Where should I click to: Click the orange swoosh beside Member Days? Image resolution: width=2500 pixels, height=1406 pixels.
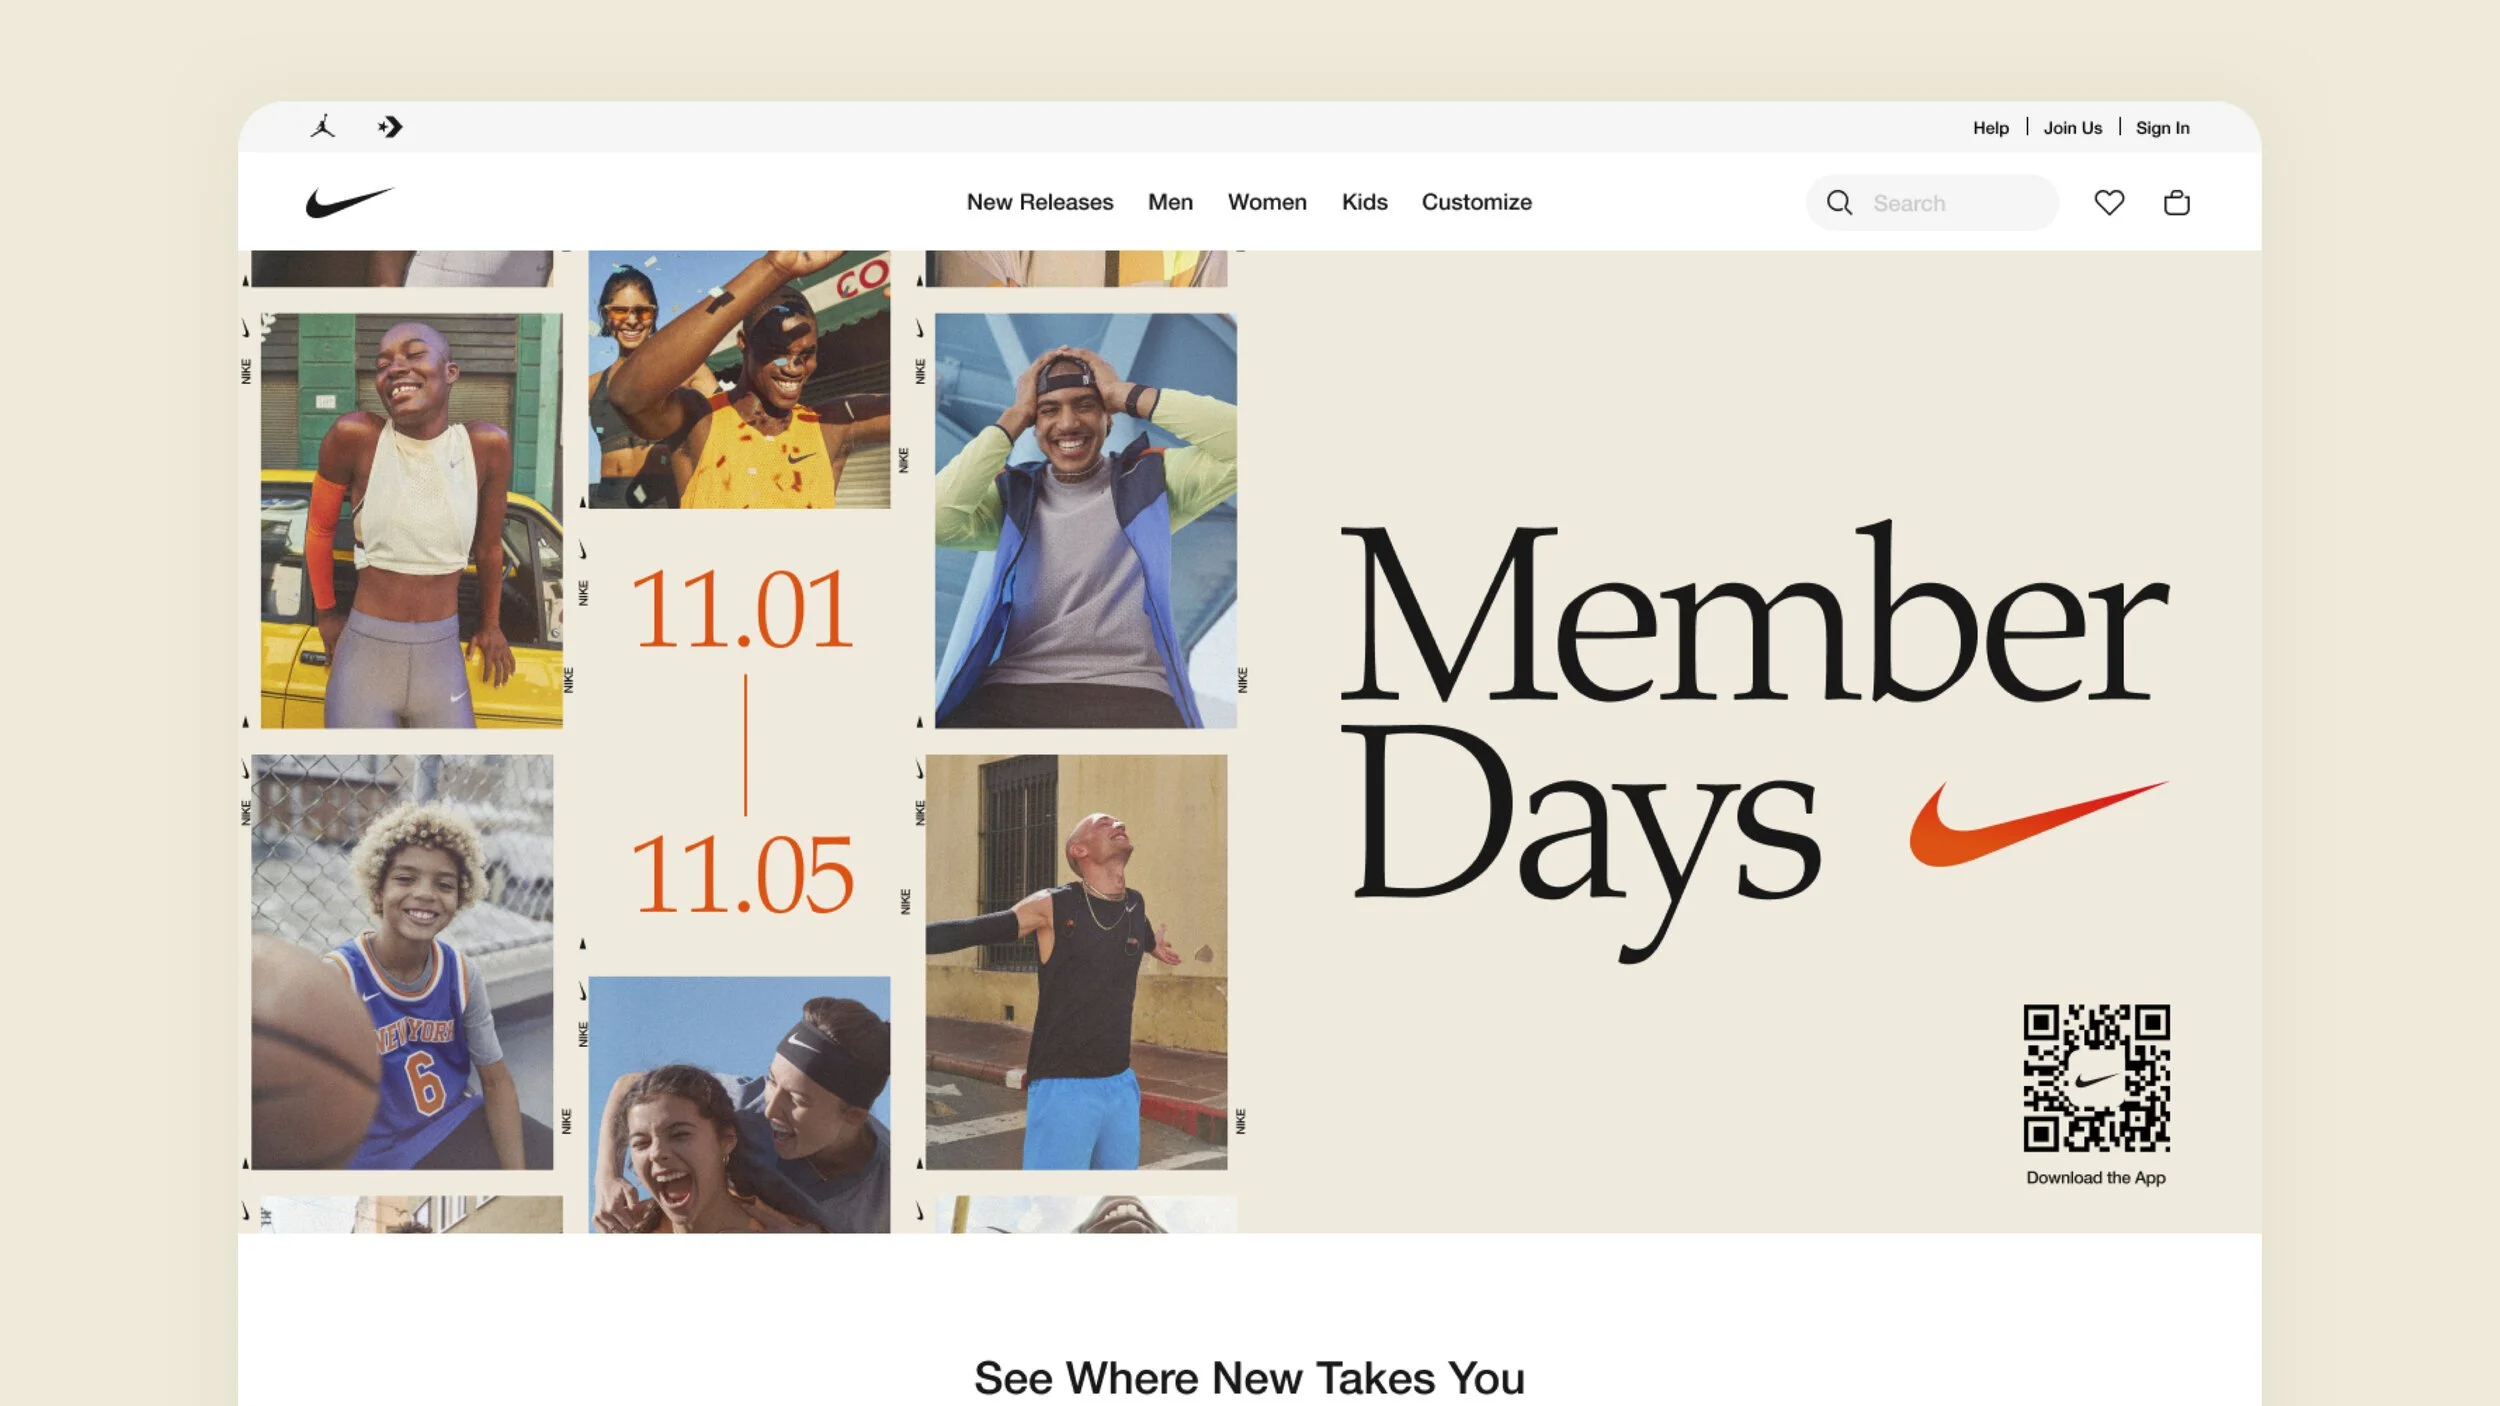click(2038, 824)
